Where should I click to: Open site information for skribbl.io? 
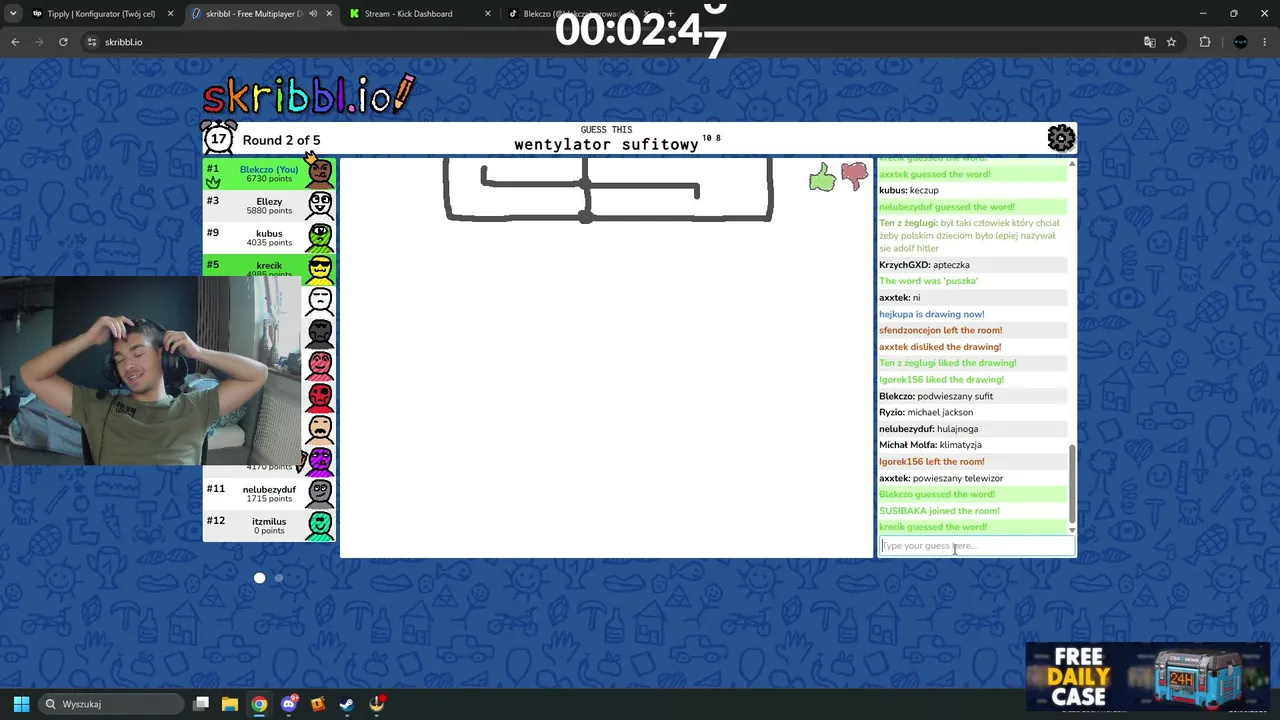(x=91, y=42)
